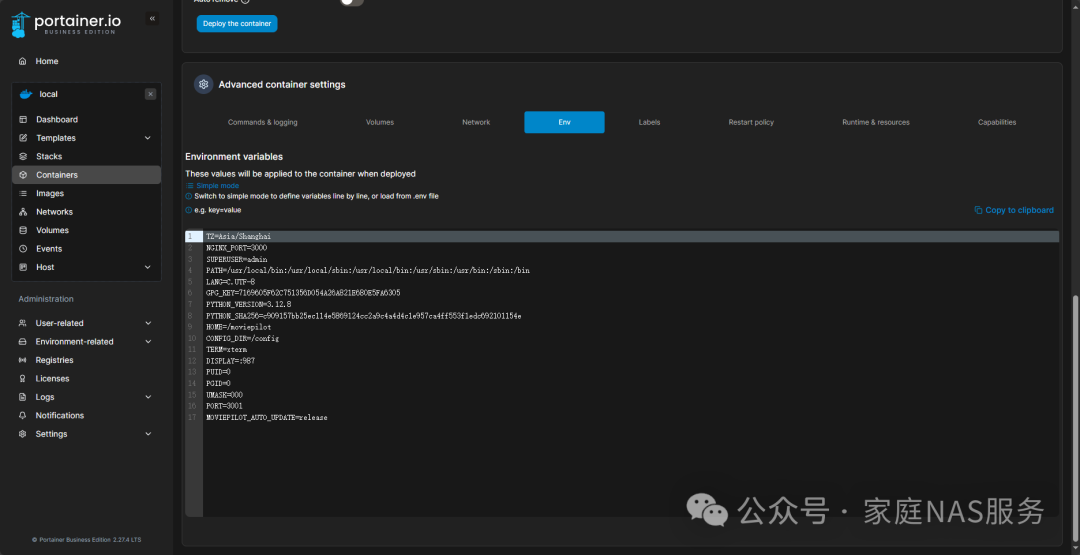Click the Dashboard icon
The width and height of the screenshot is (1080, 555).
coord(23,119)
